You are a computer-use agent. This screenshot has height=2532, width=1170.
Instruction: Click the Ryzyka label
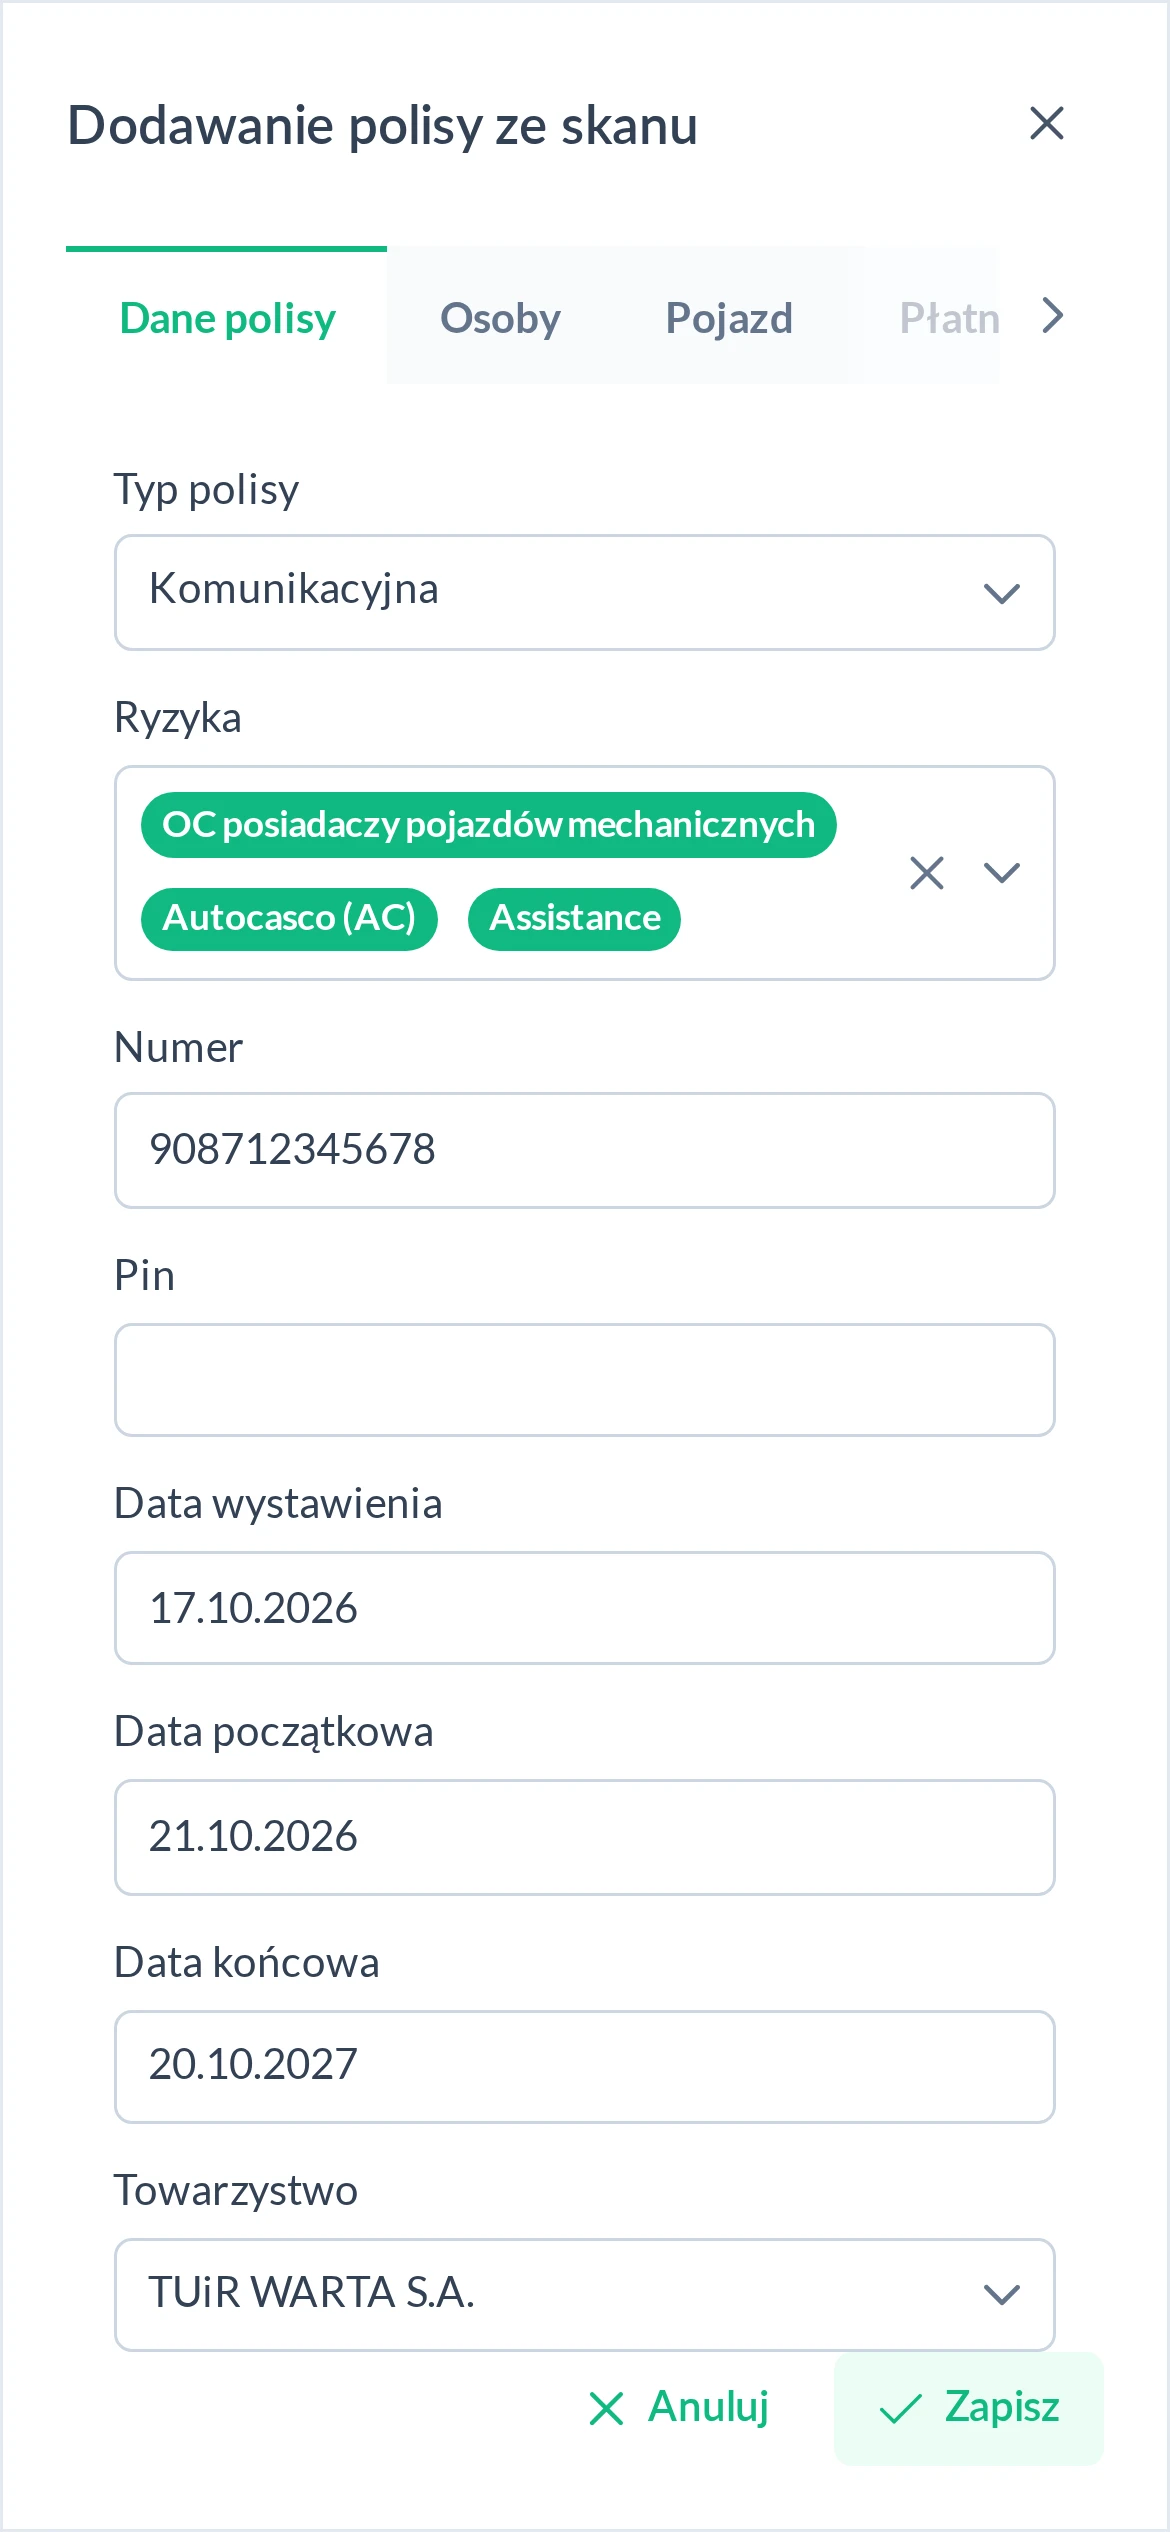tap(178, 718)
